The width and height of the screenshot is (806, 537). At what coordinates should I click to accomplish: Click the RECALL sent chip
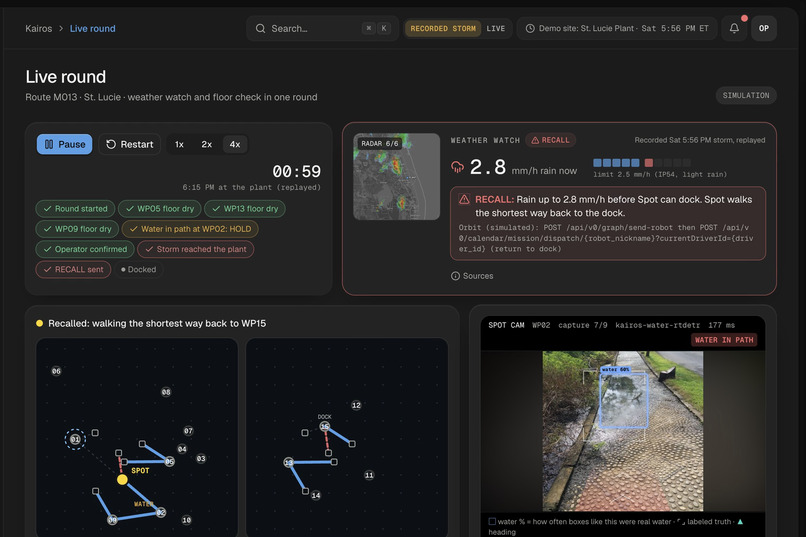point(74,269)
